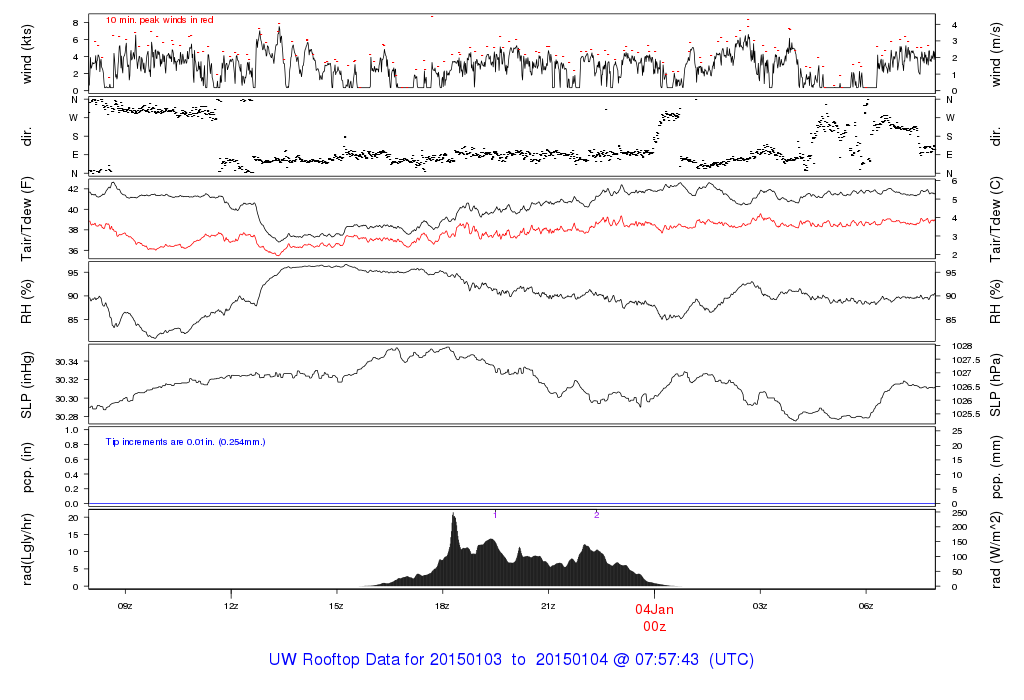This screenshot has width=1024, height=700.
Task: Click the RH (%) left axis label
Action: pos(27,302)
